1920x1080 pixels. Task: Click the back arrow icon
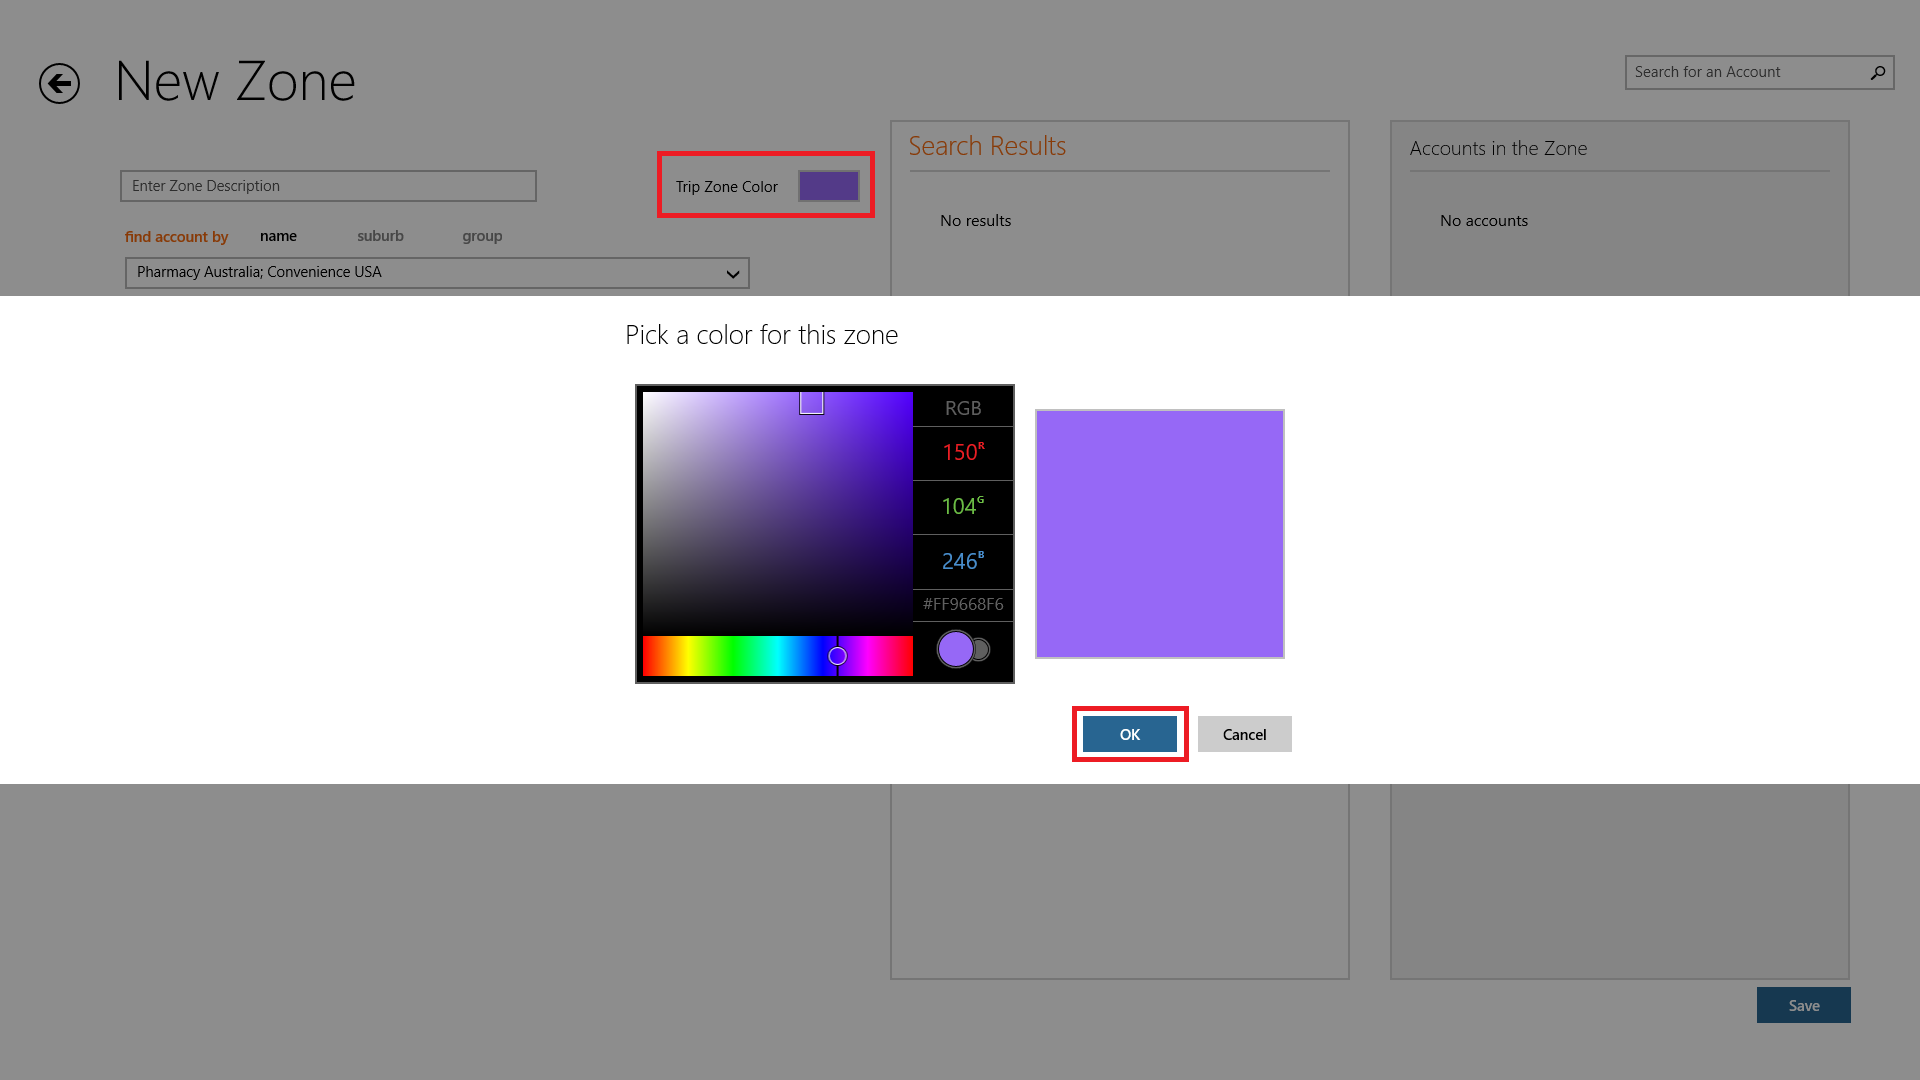coord(59,83)
